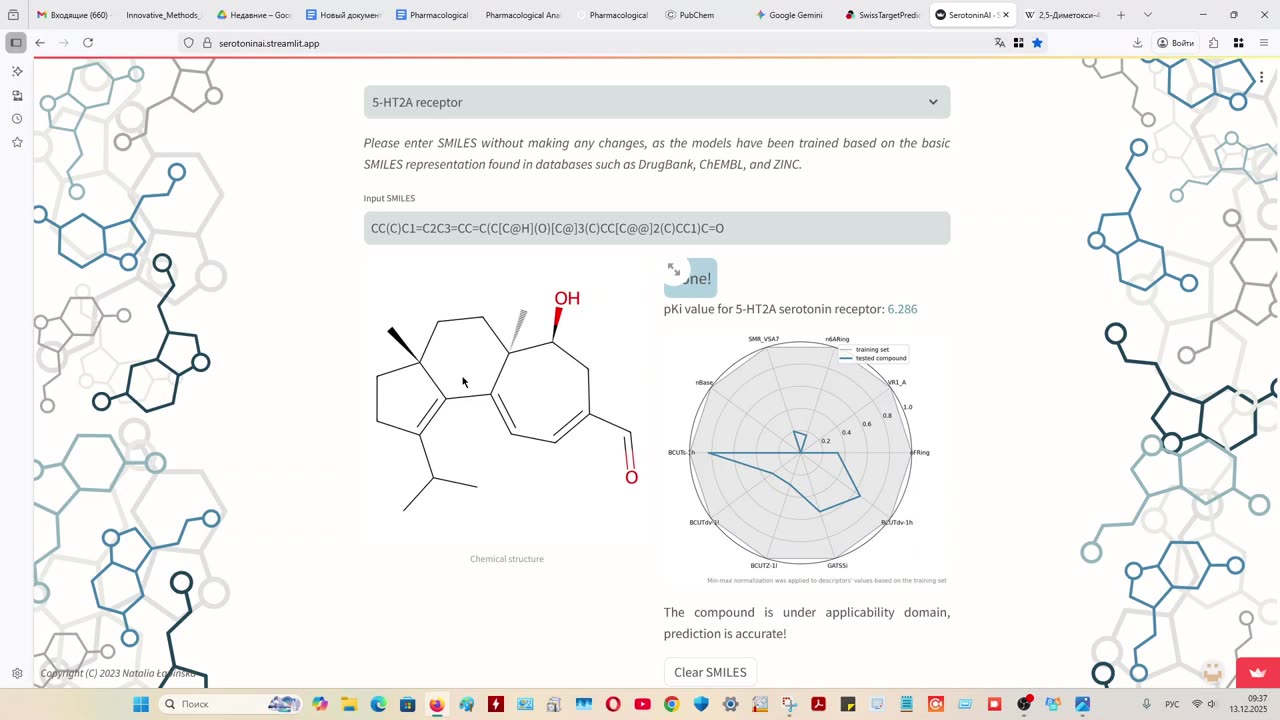Expand the 5-HT2A receptor dropdown

click(x=656, y=102)
